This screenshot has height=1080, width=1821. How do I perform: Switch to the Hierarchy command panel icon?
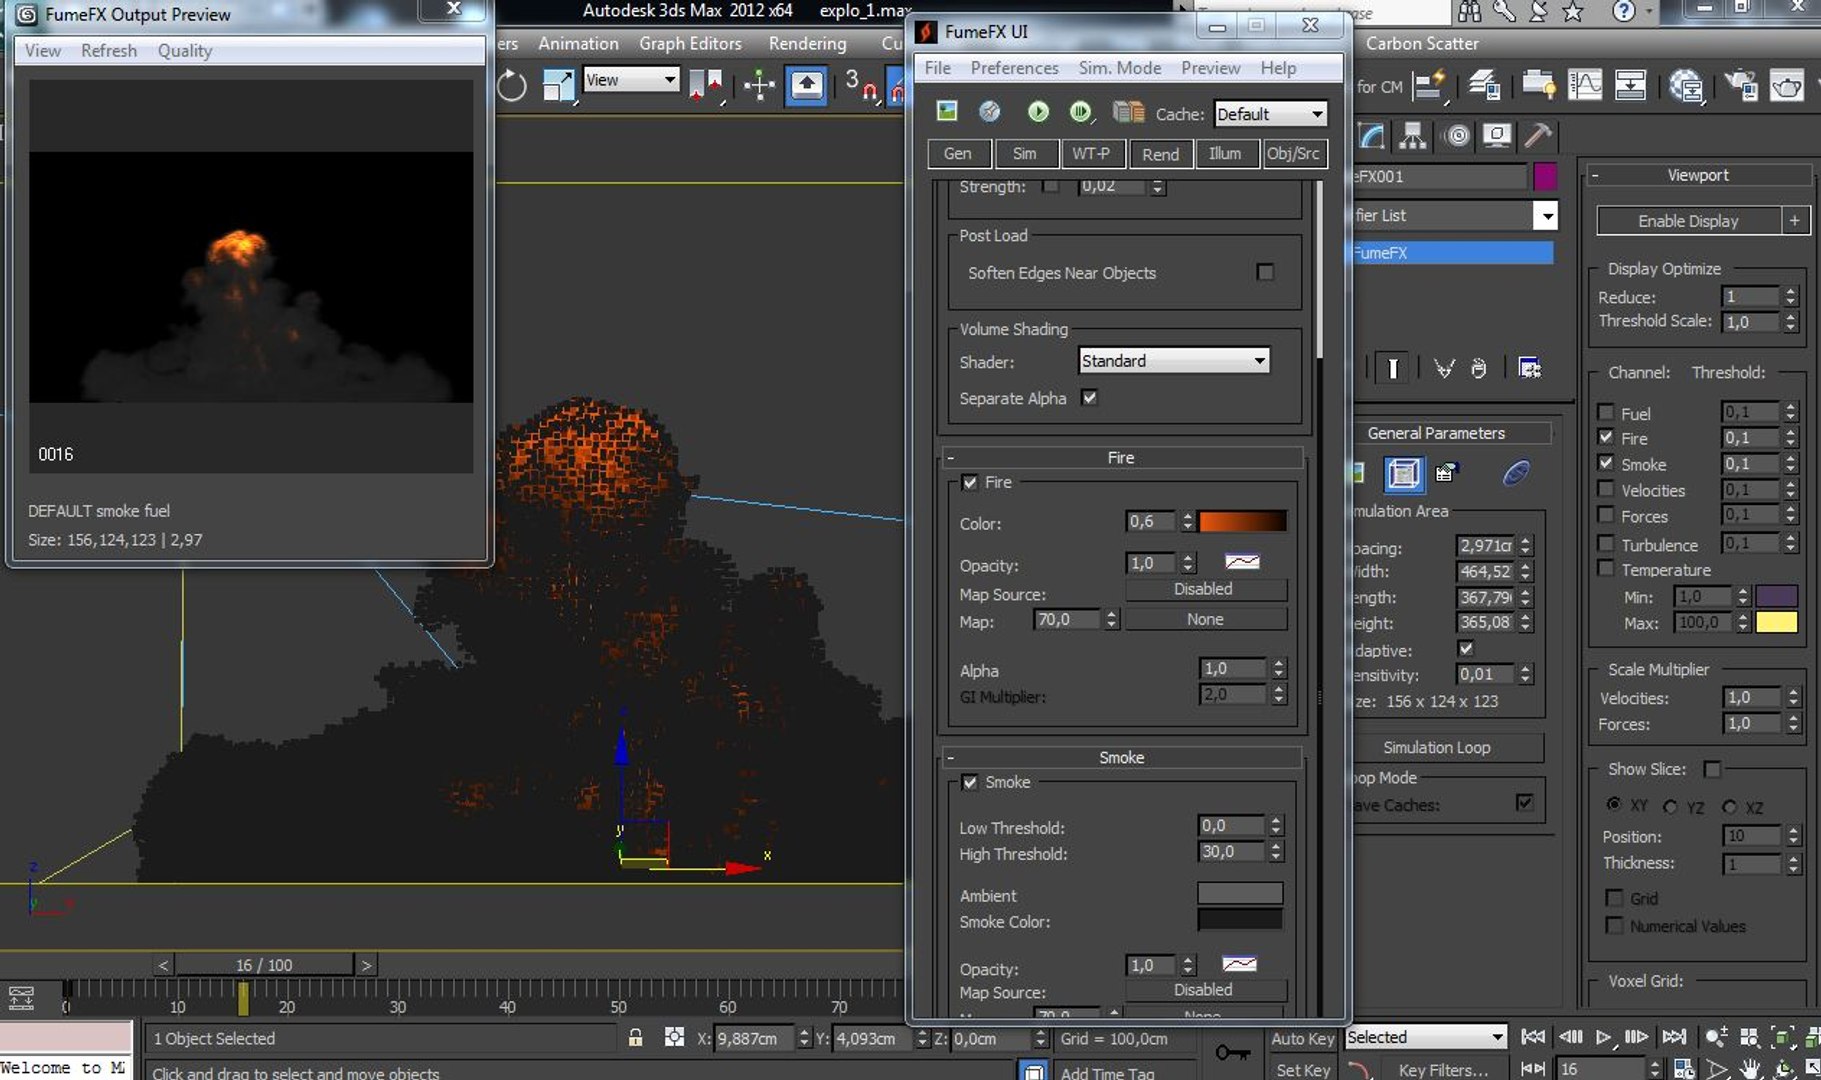click(x=1412, y=135)
